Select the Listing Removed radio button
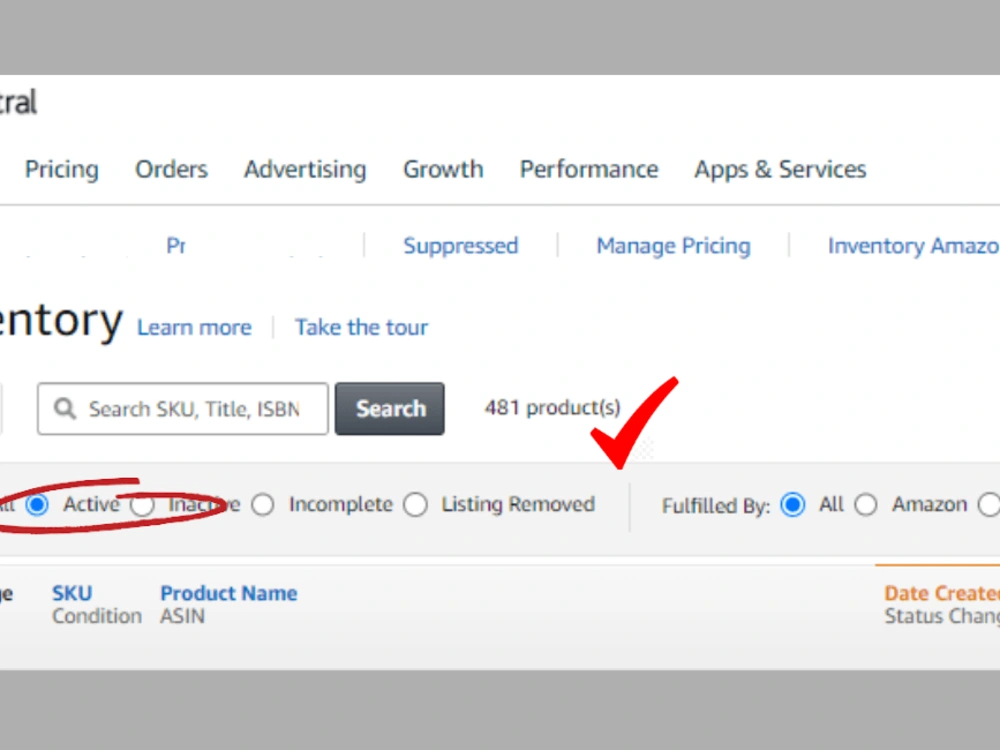 [x=415, y=505]
